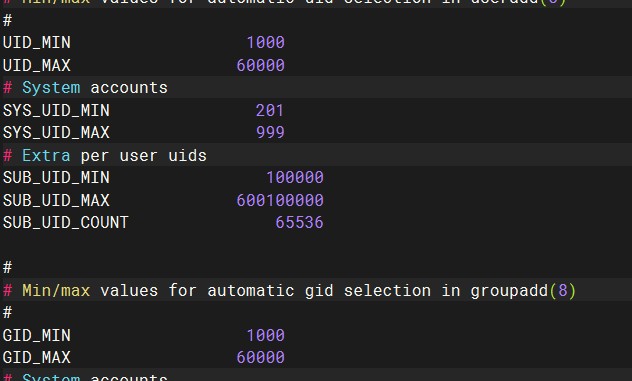
Task: Place cursor on SYS_UID_MIN value 201
Action: coord(270,110)
